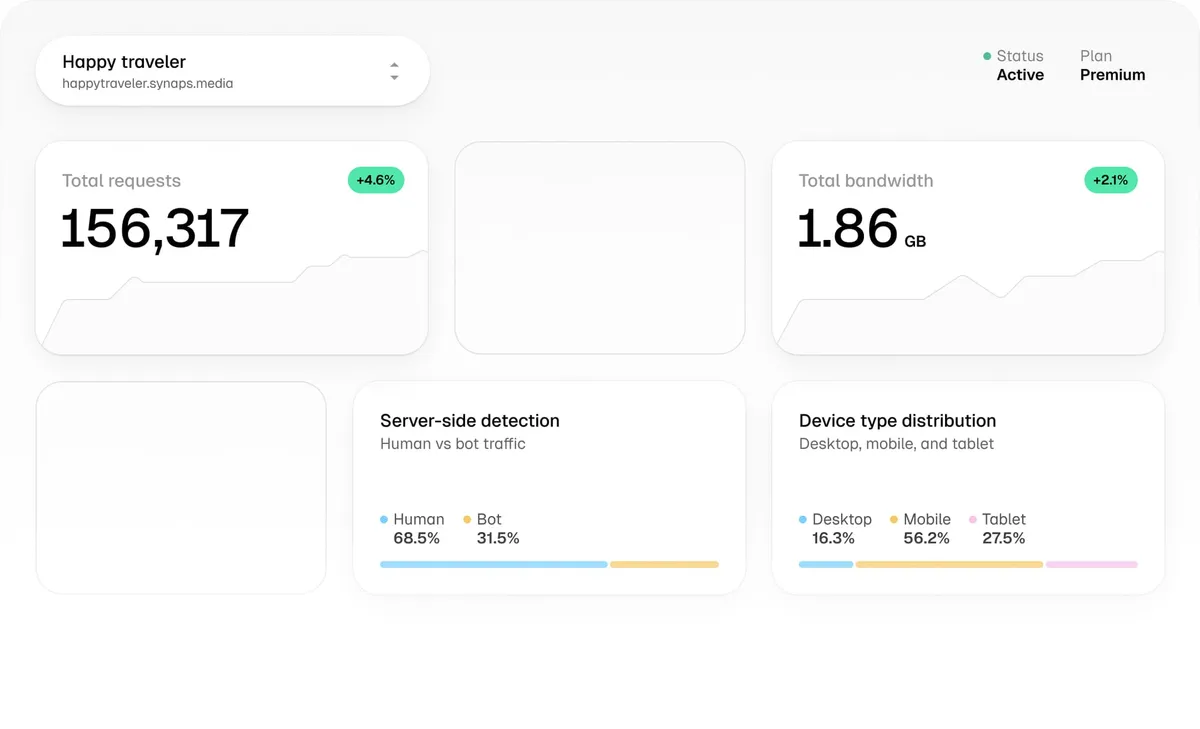The height and width of the screenshot is (729, 1200).
Task: Click the 156,317 requests figure
Action: pos(154,229)
